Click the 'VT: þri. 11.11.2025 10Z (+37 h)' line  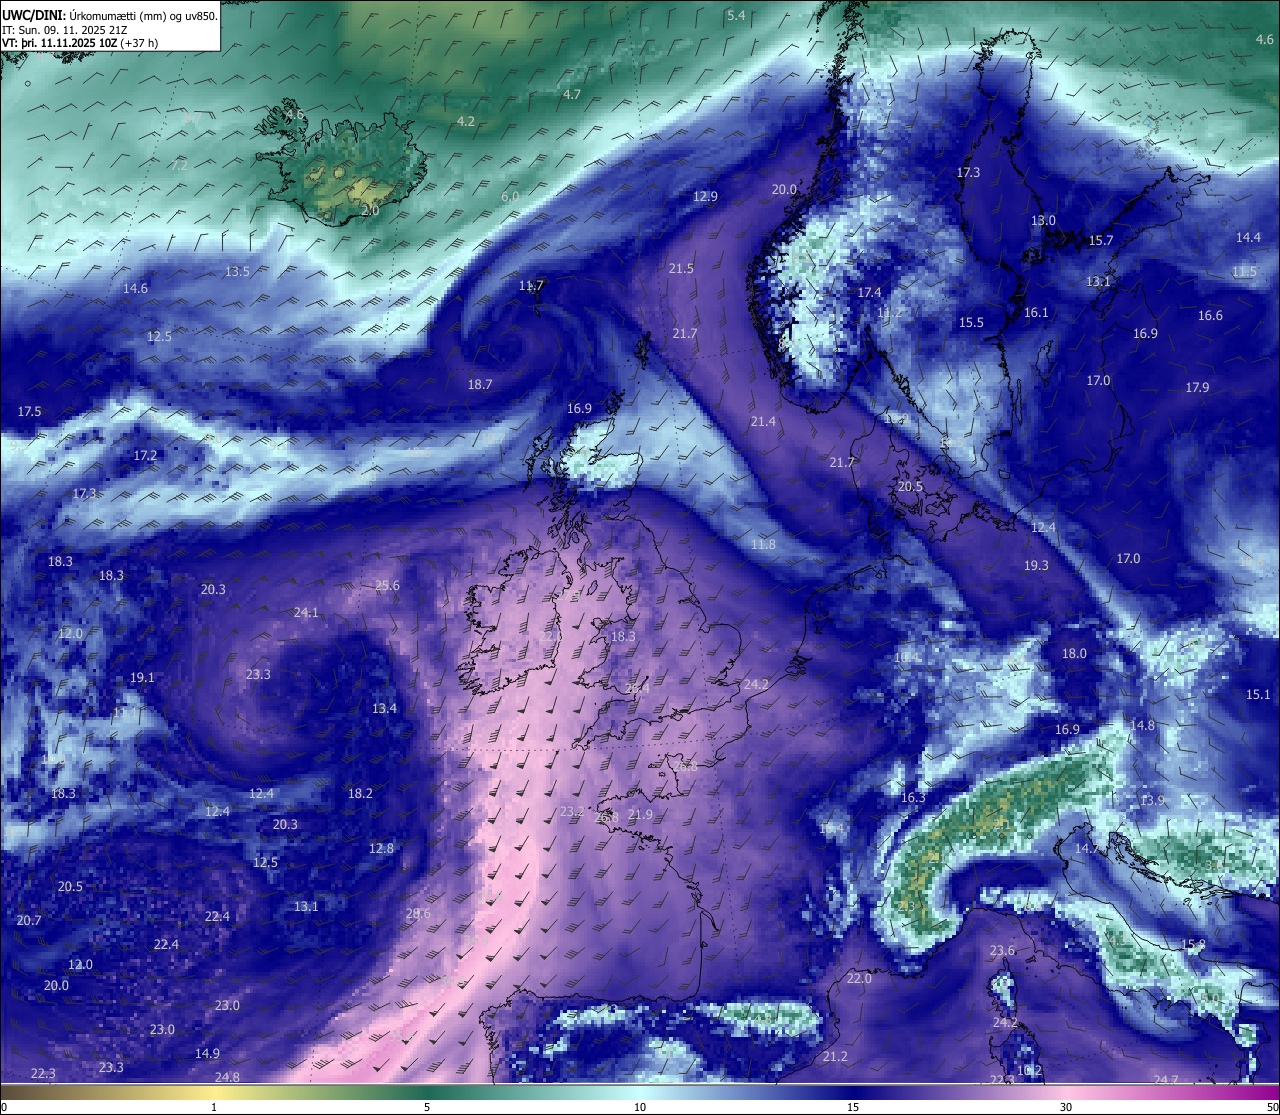pos(78,44)
